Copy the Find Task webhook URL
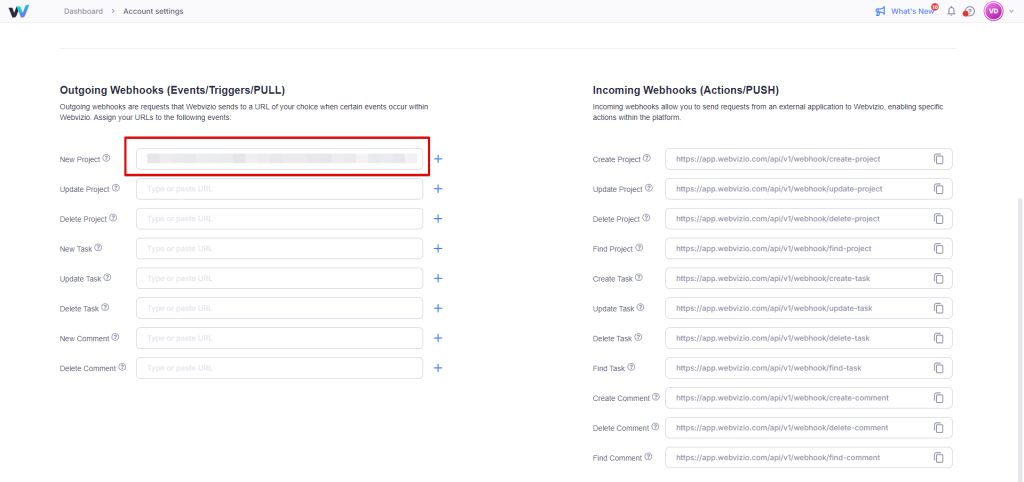Viewport: 1024px width, 482px height. click(938, 369)
